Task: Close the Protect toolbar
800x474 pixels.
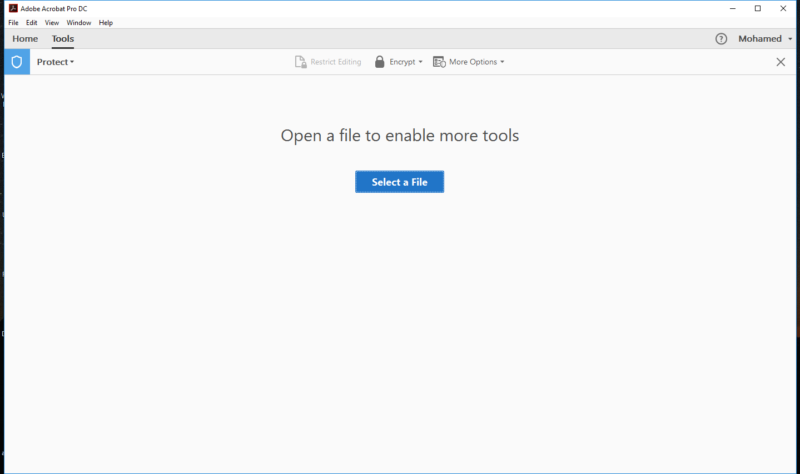Action: [781, 62]
